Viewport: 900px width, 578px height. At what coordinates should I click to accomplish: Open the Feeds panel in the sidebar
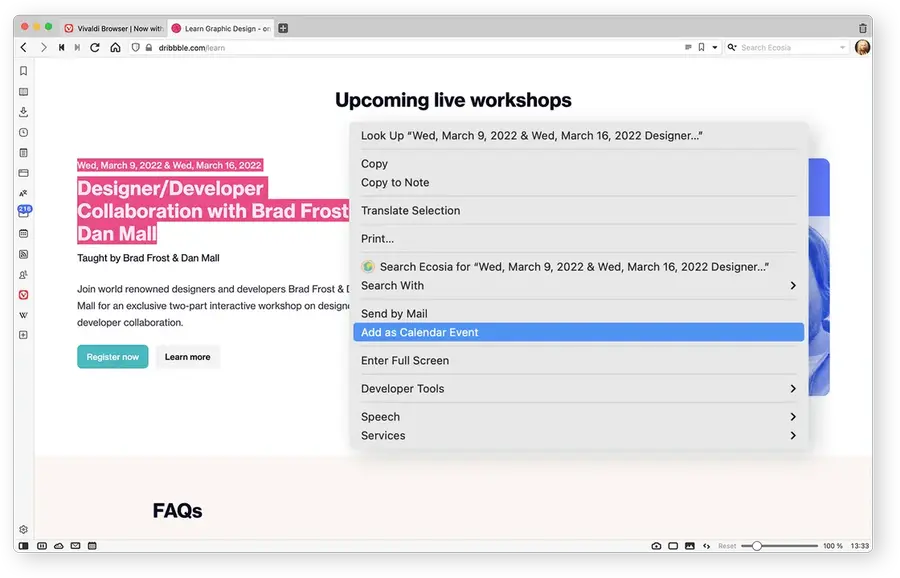pos(24,254)
